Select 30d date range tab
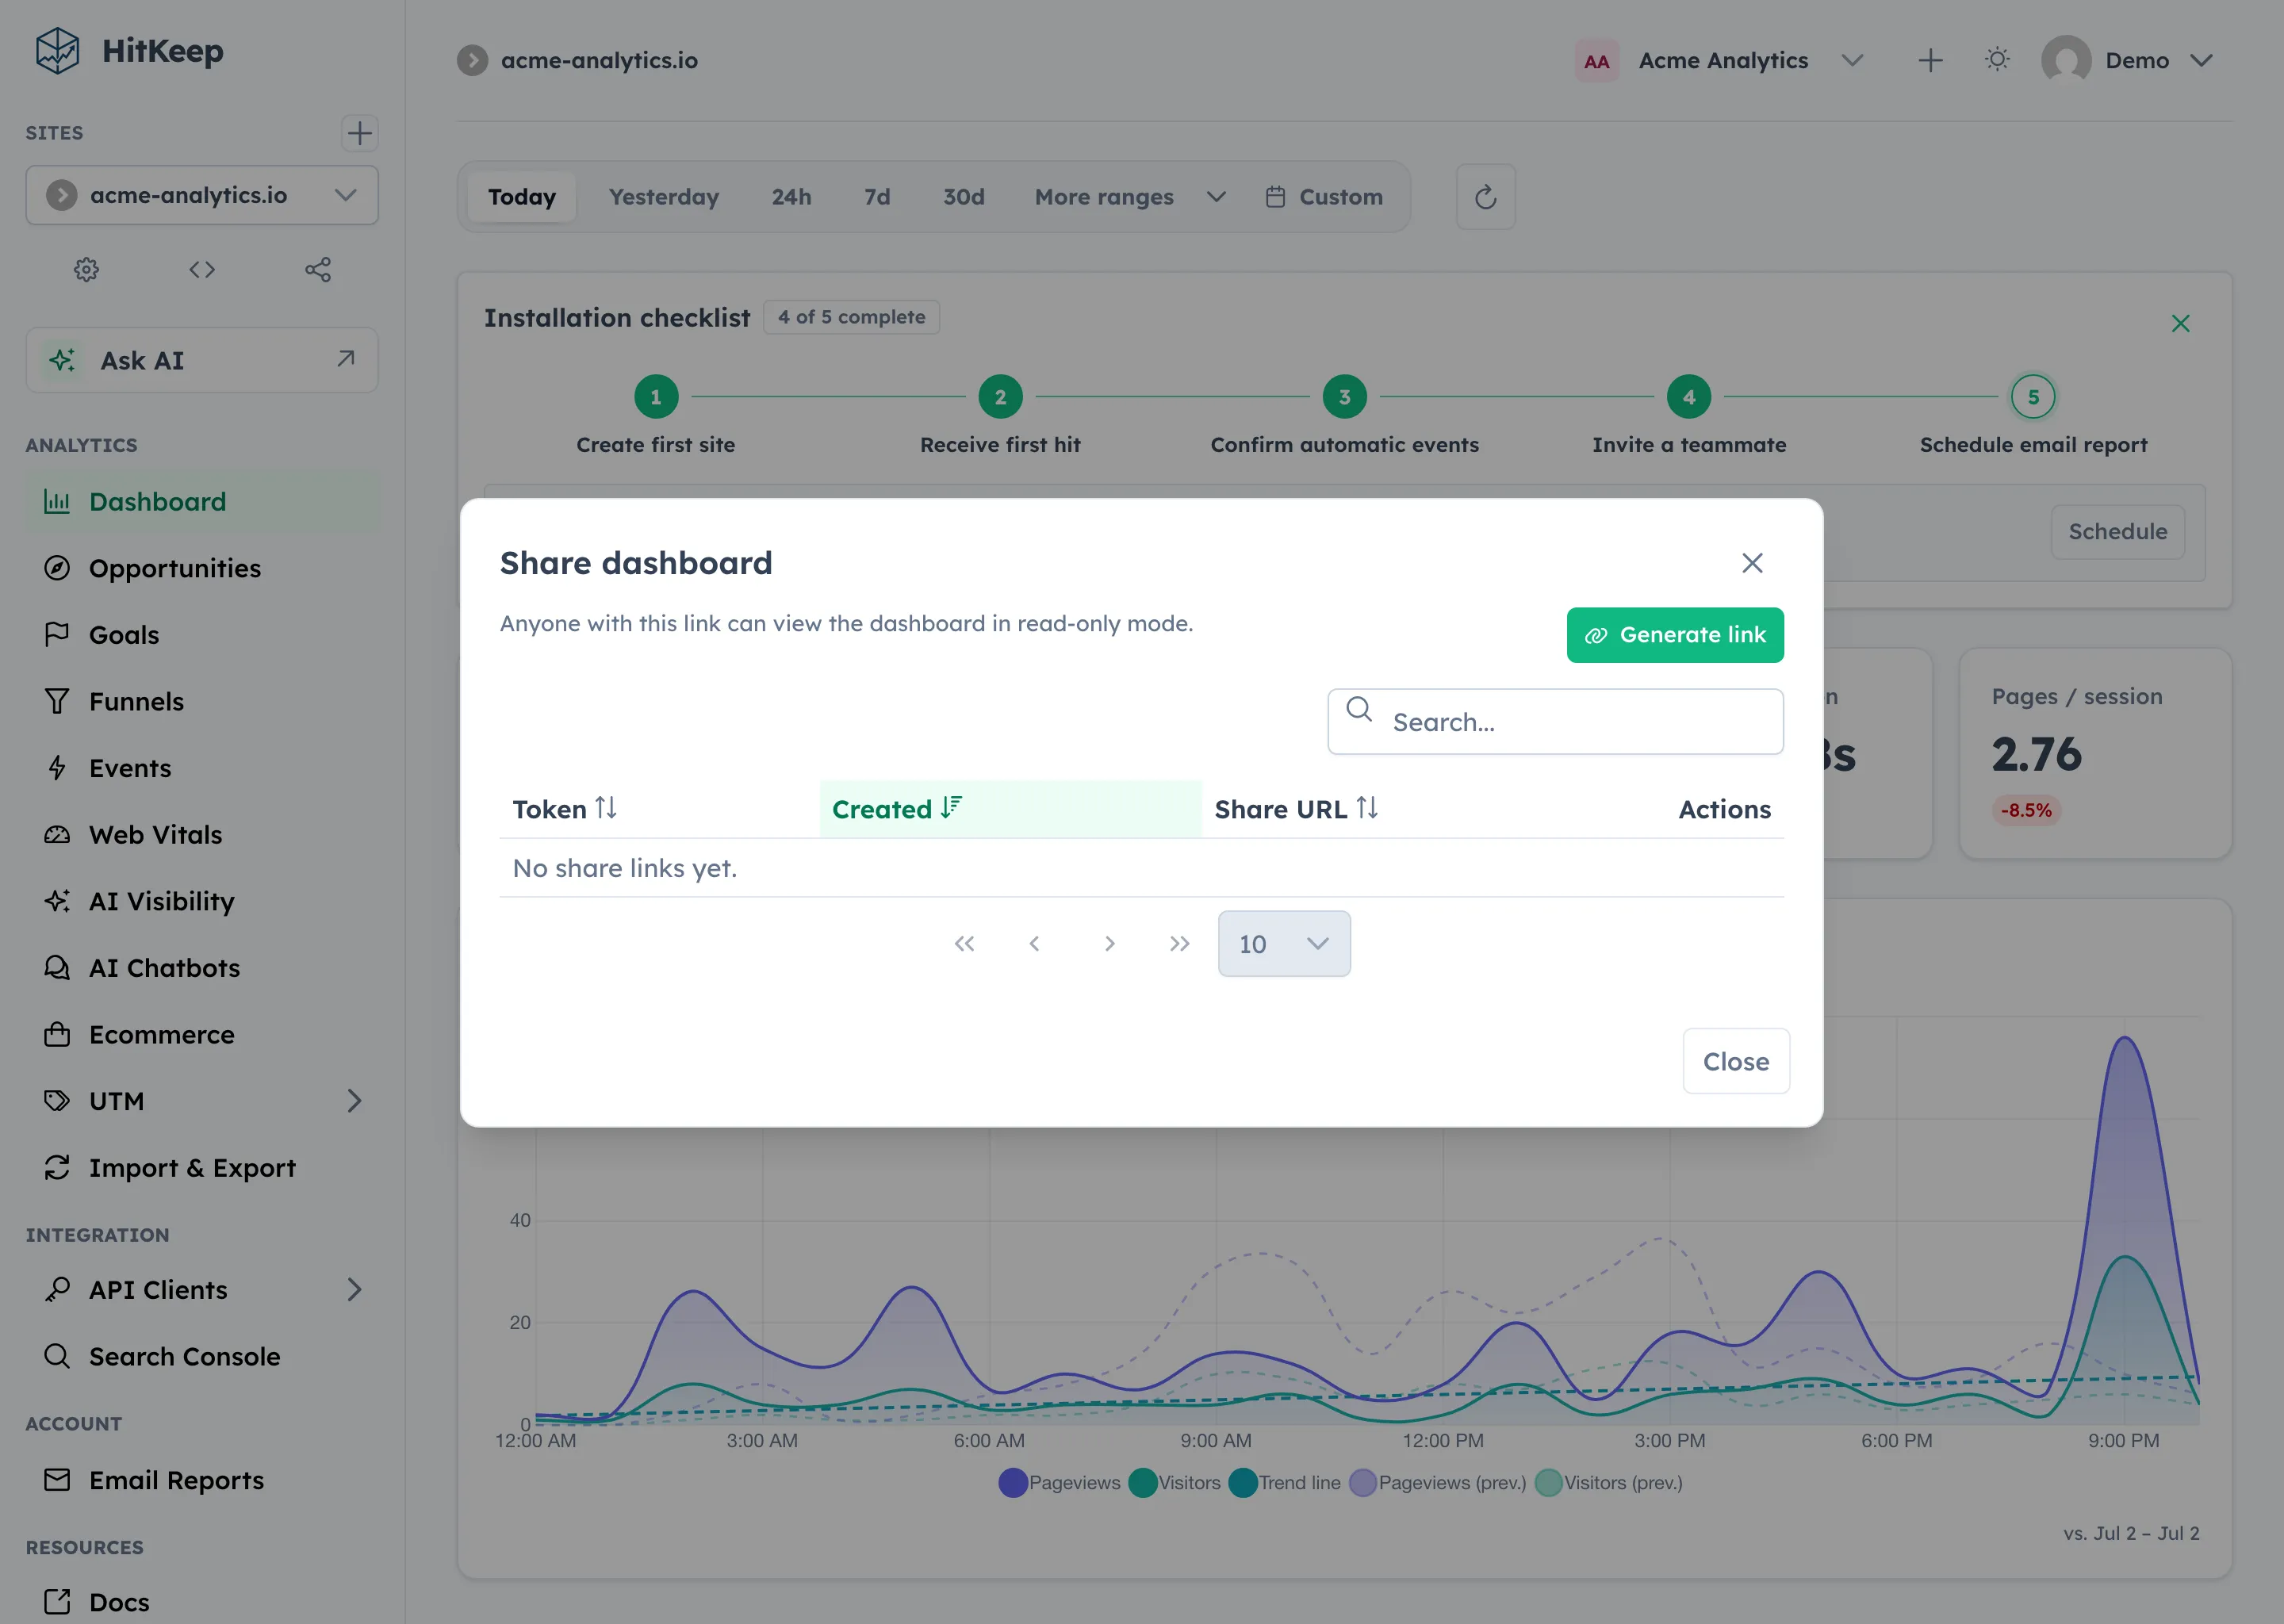2284x1624 pixels. click(964, 197)
